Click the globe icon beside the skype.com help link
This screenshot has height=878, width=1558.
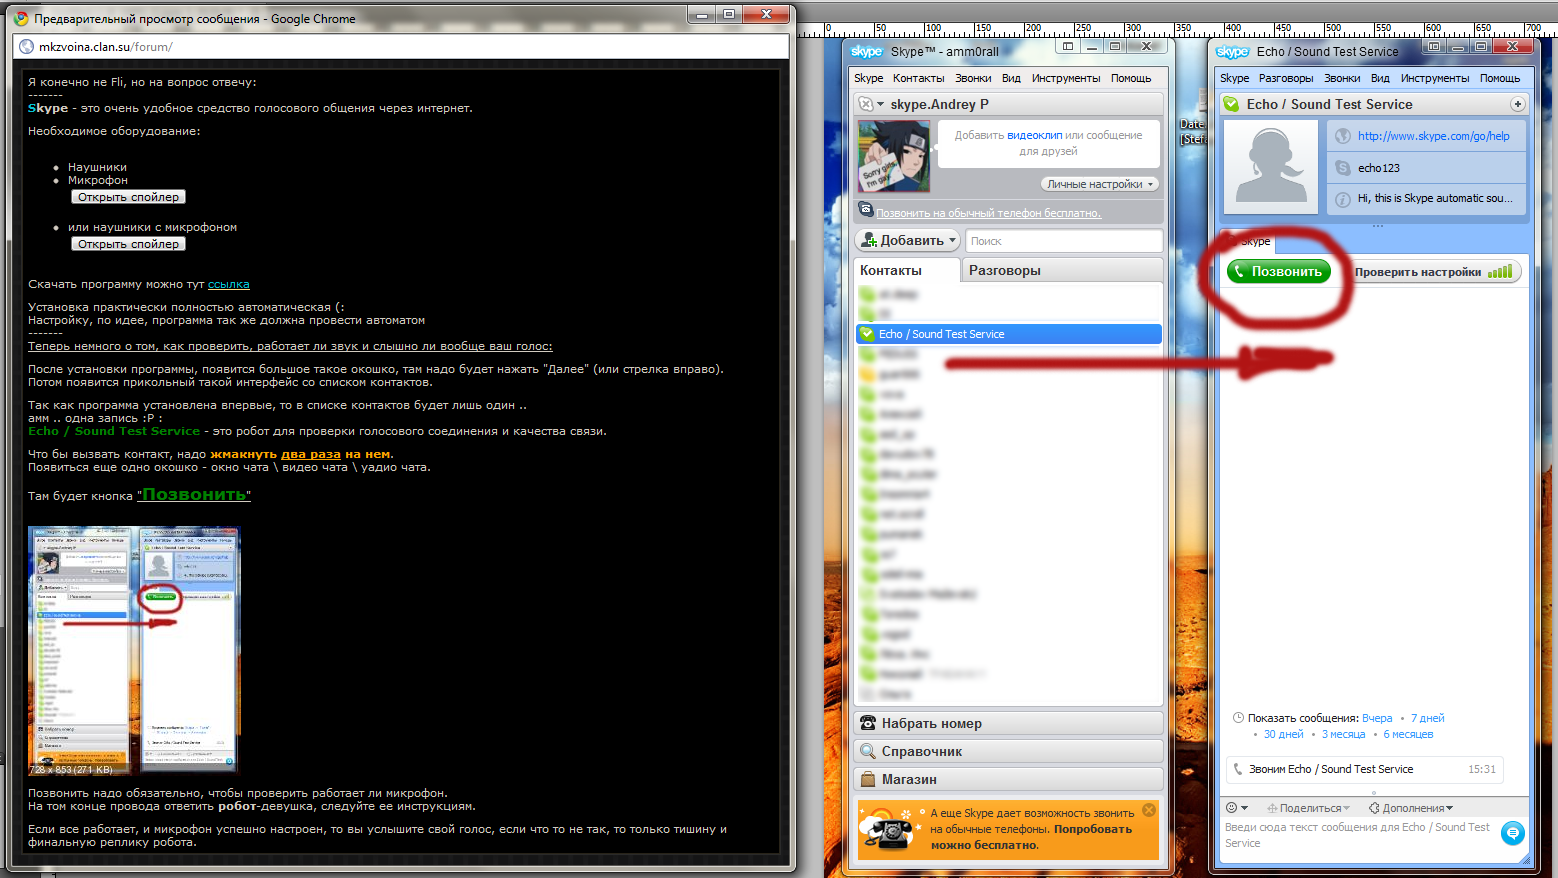pos(1342,136)
